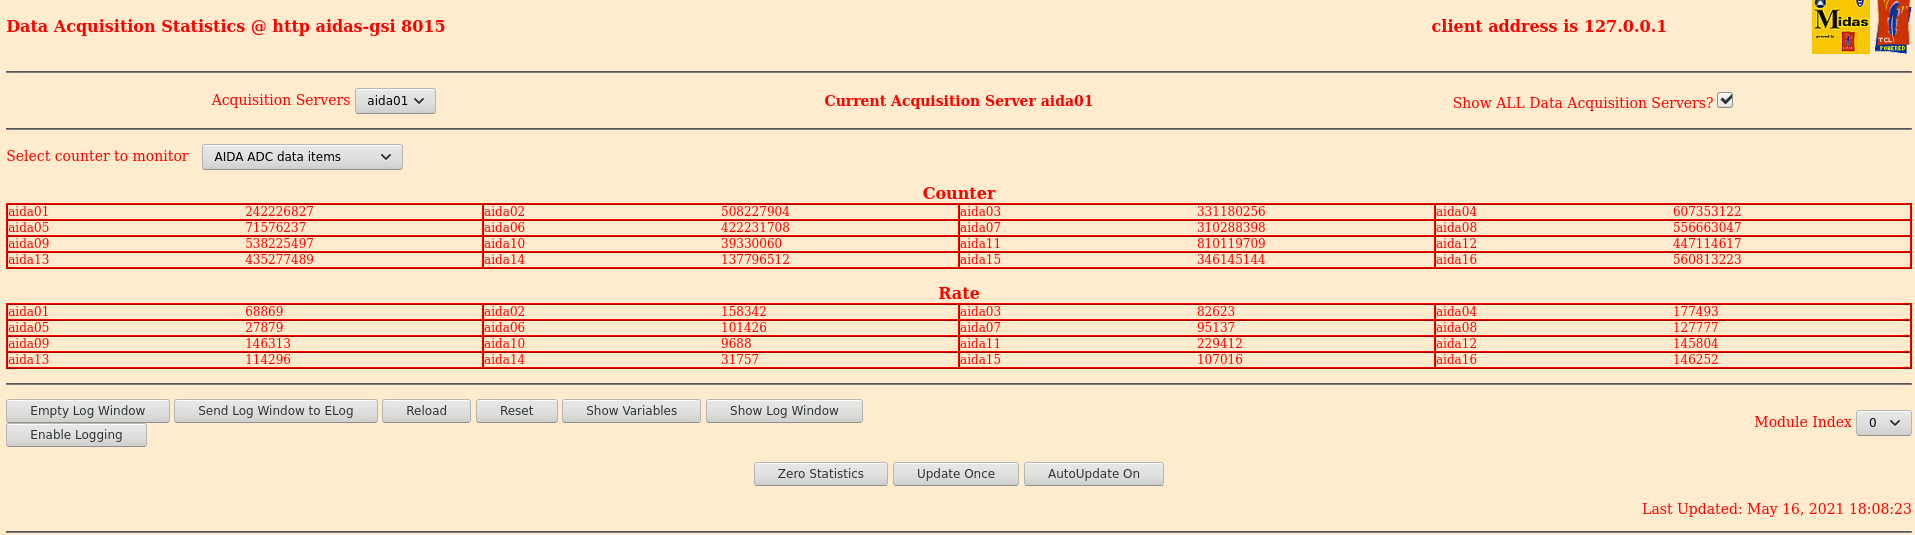The width and height of the screenshot is (1915, 535).
Task: Select rate value 31757 for aida14
Action: (x=740, y=360)
